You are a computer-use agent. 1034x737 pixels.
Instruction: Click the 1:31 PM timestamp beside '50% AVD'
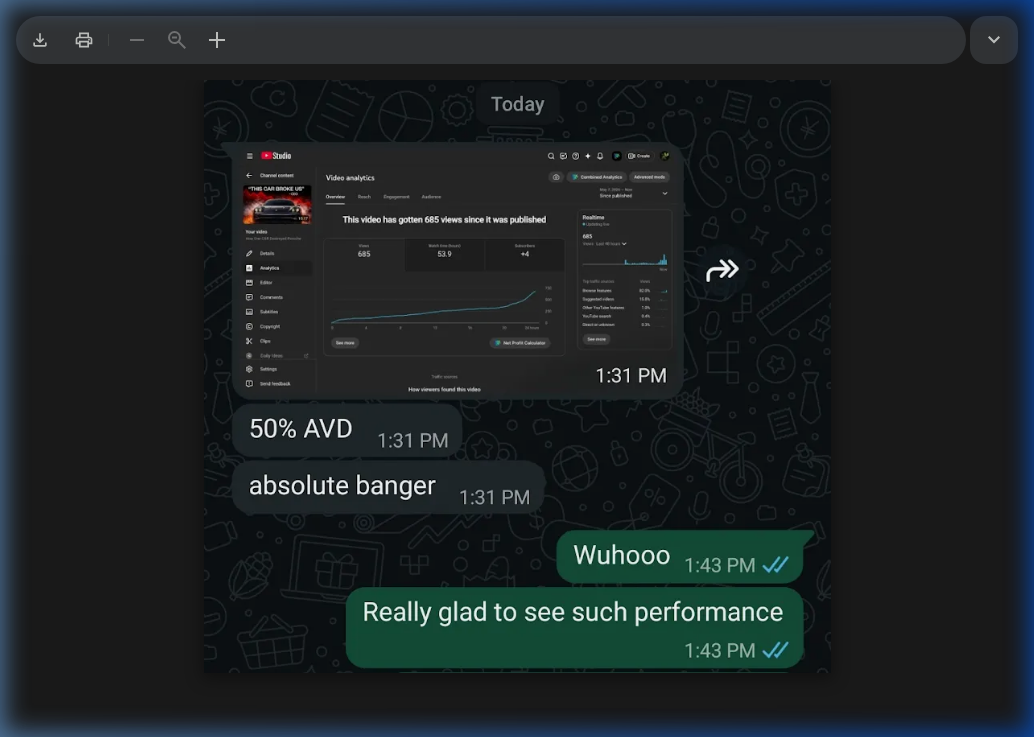coord(413,440)
